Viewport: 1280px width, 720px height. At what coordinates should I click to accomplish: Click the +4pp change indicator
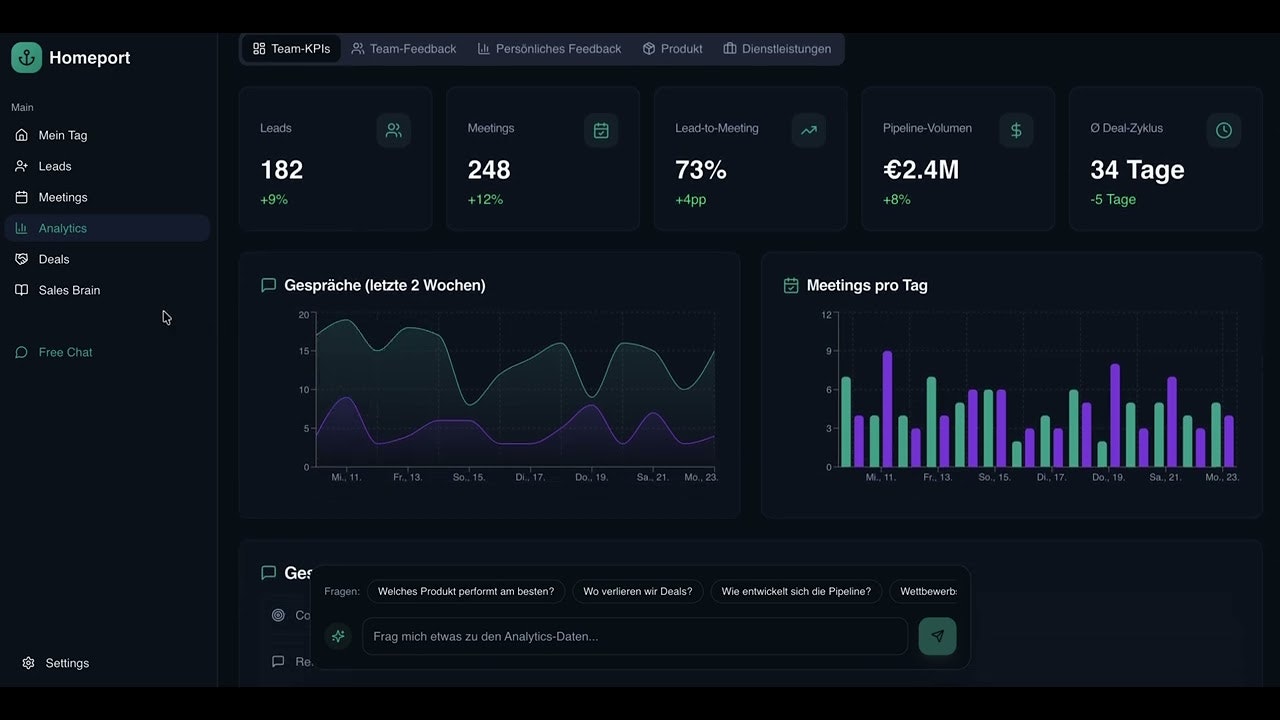(x=691, y=199)
